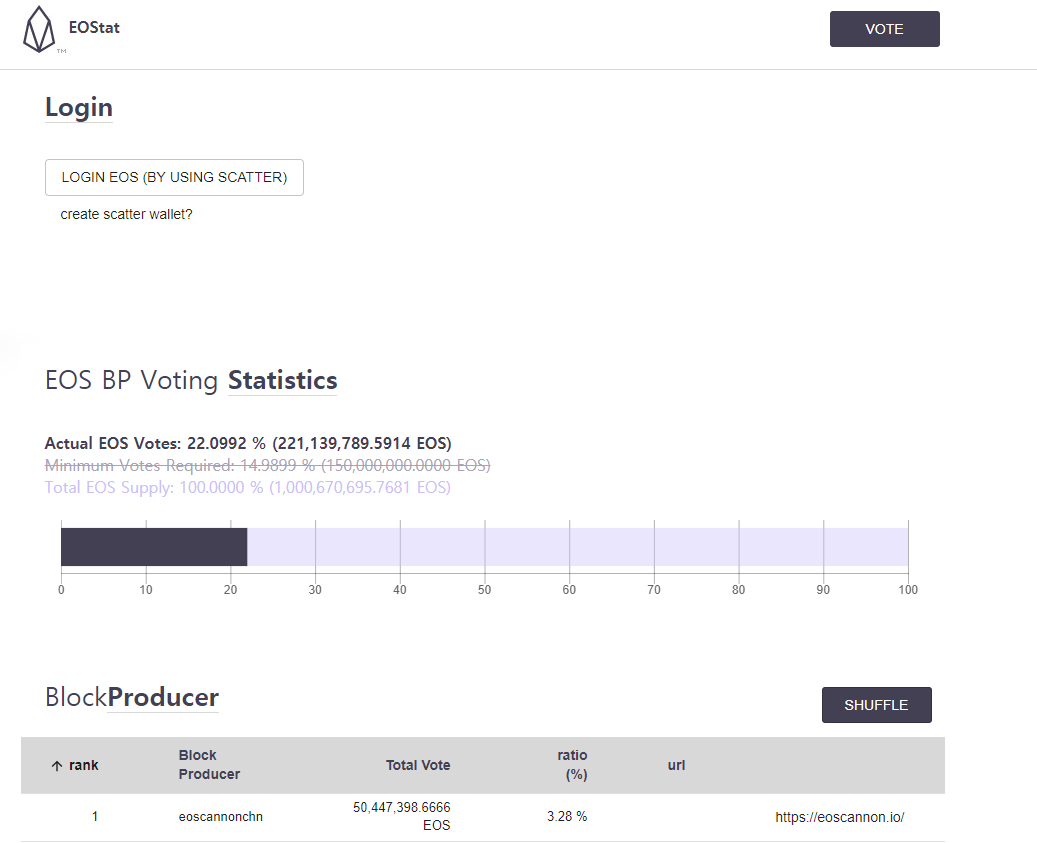Click the sort arrow beside rank
The height and width of the screenshot is (843, 1037).
point(57,766)
